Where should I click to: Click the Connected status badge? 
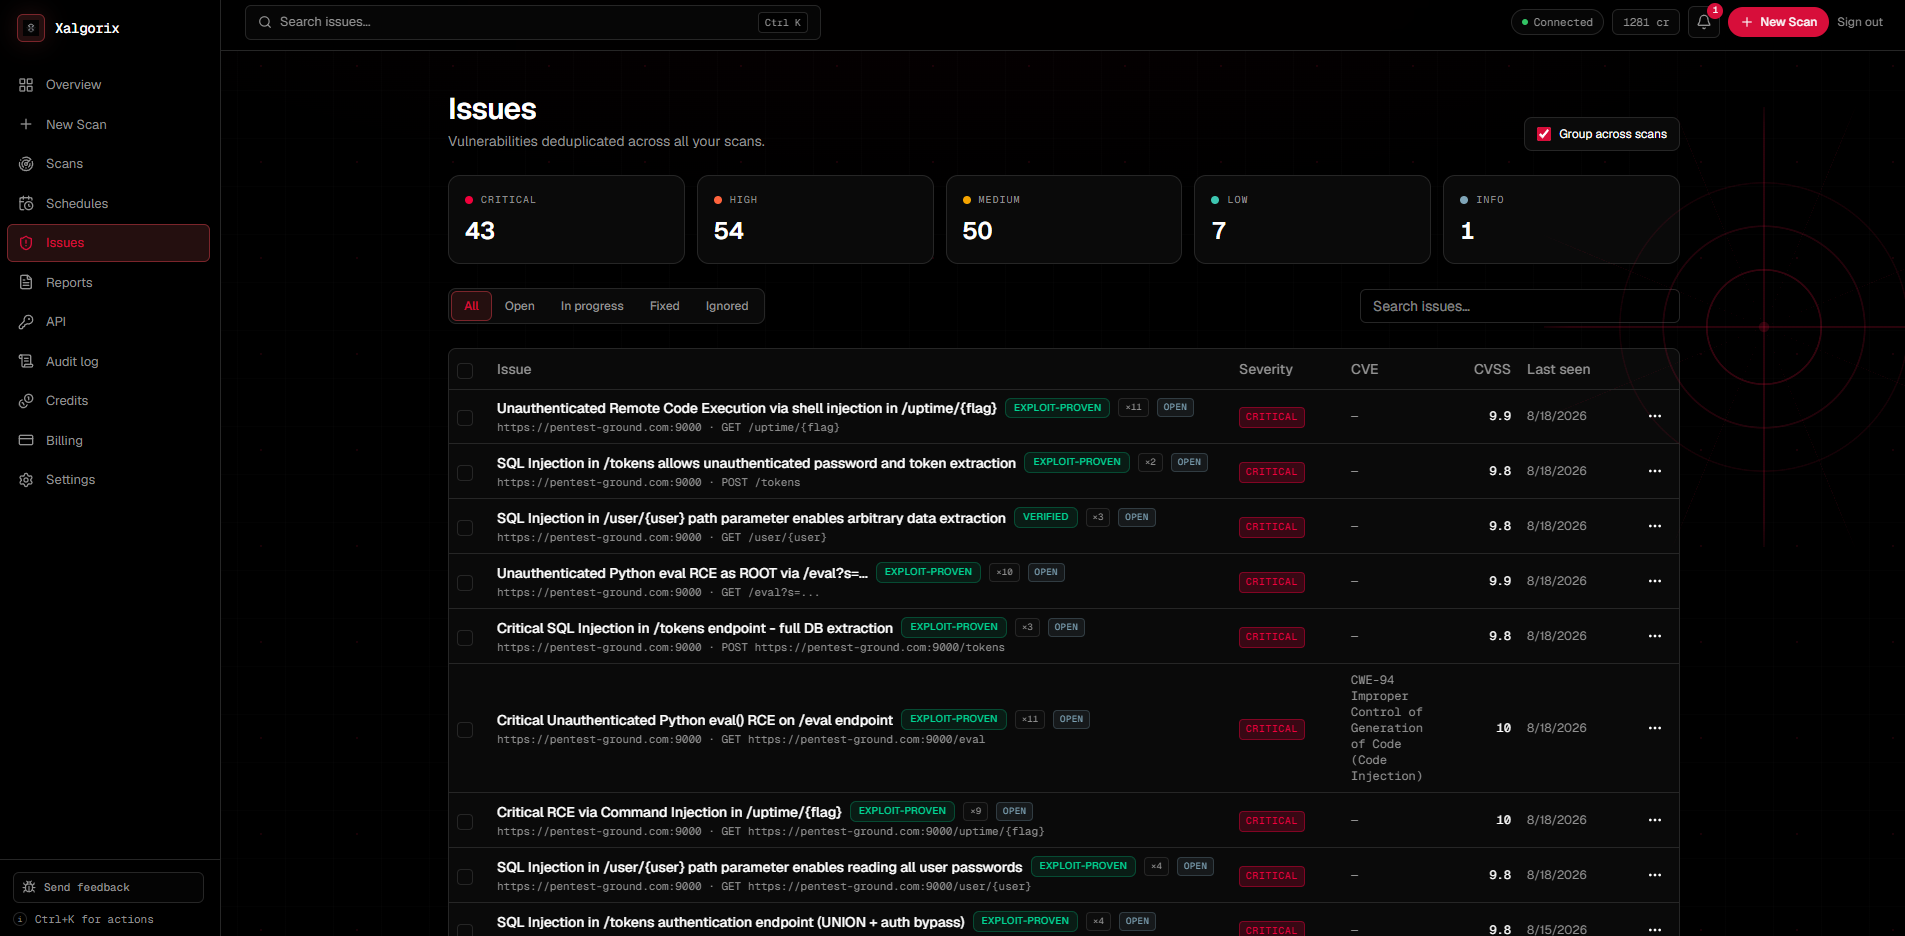click(x=1557, y=22)
